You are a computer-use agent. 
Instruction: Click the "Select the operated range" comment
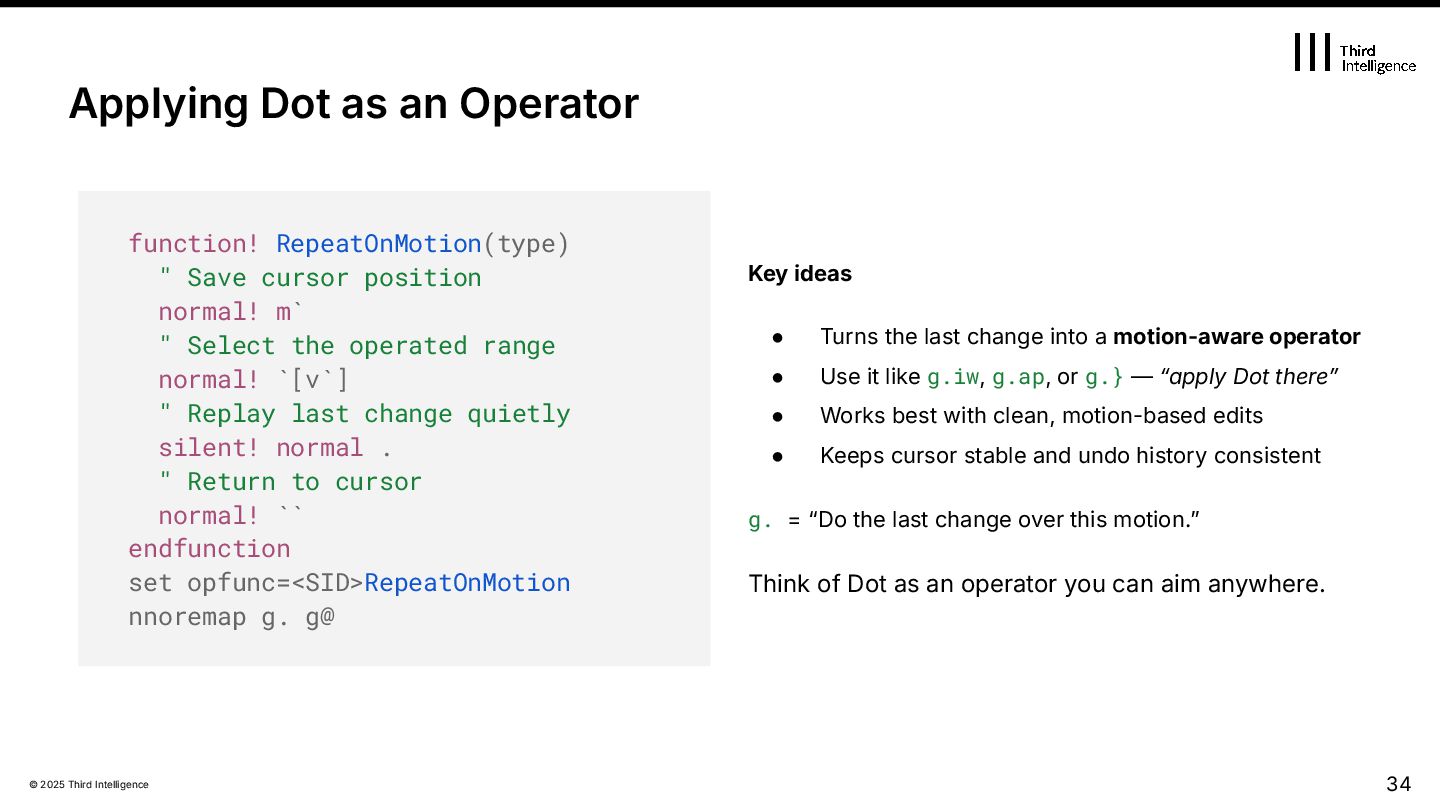click(x=356, y=346)
